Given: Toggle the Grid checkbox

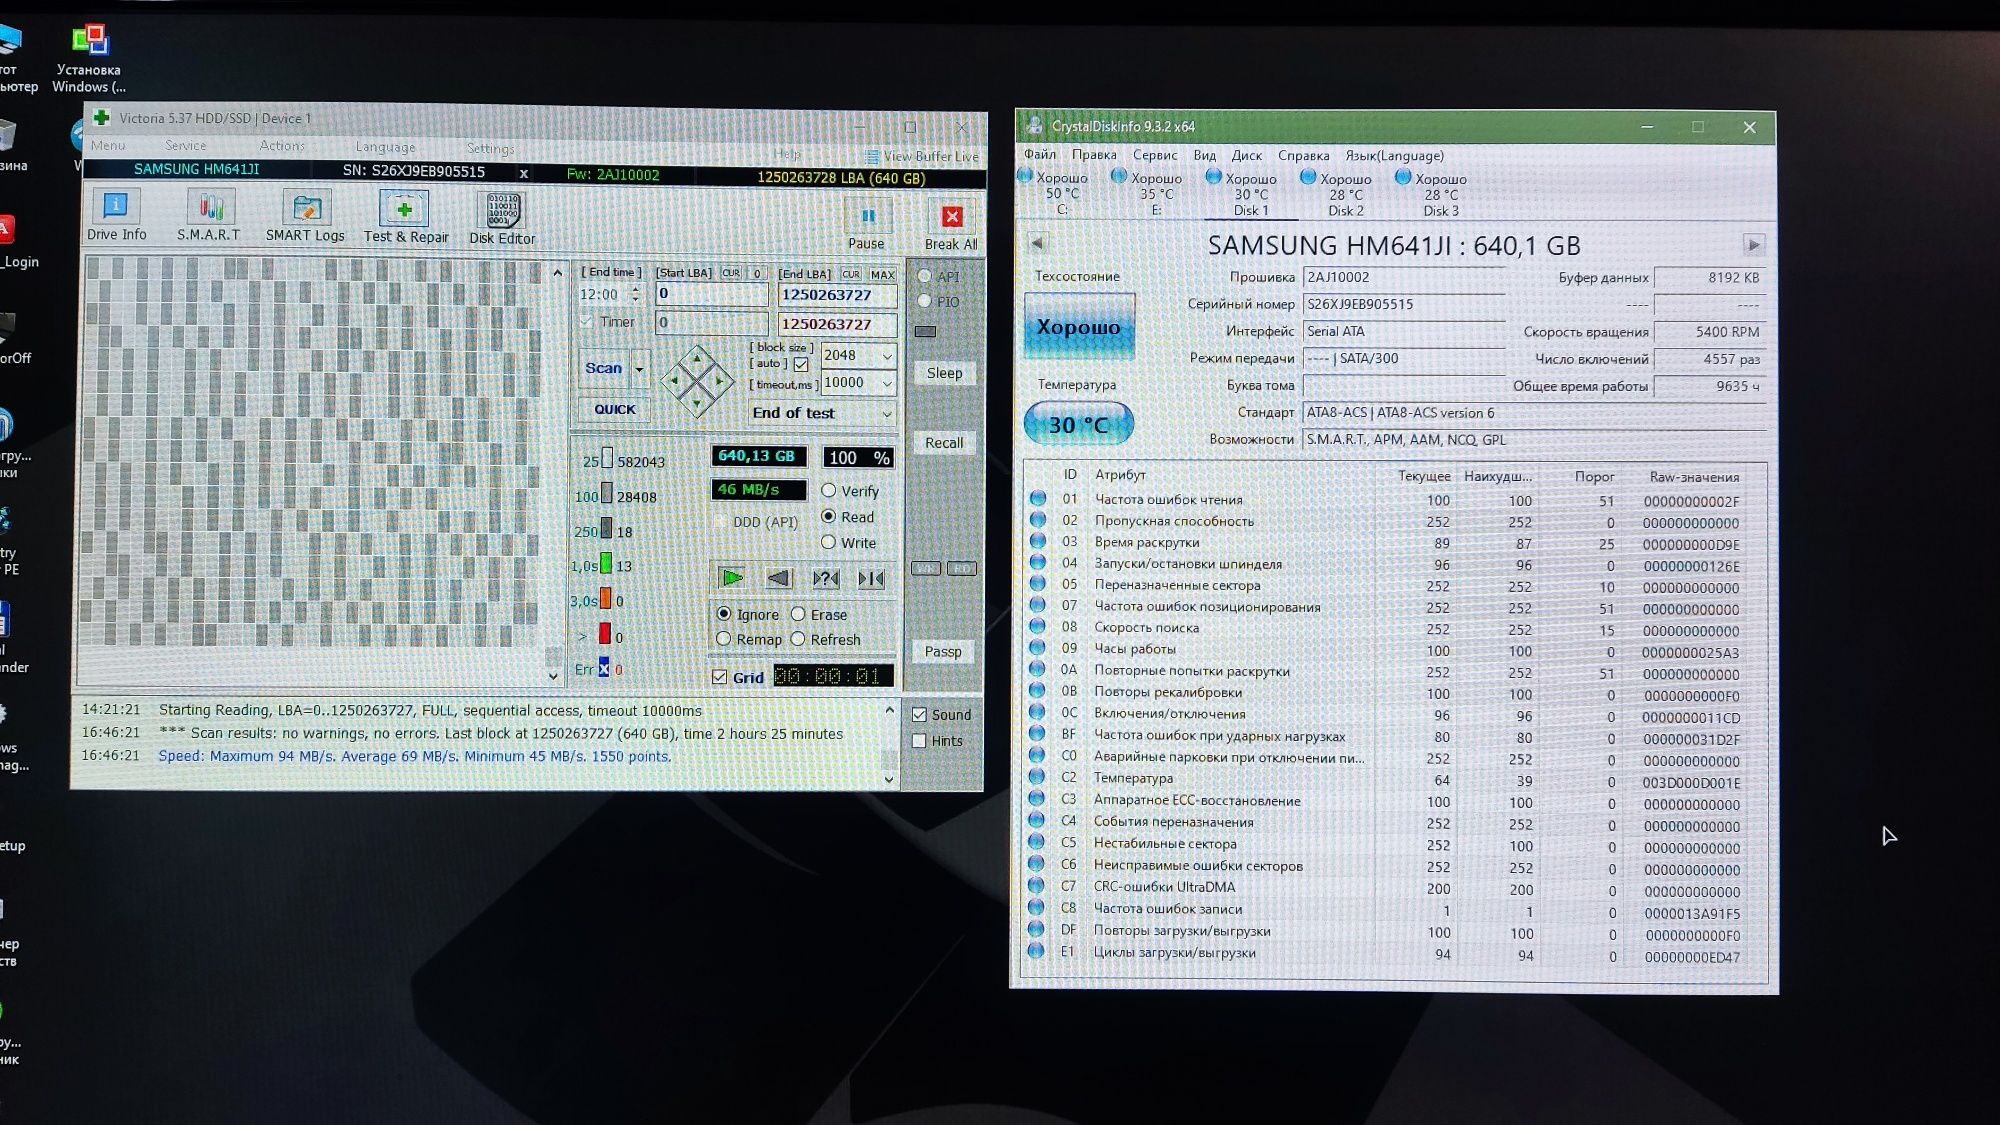Looking at the screenshot, I should click(719, 677).
